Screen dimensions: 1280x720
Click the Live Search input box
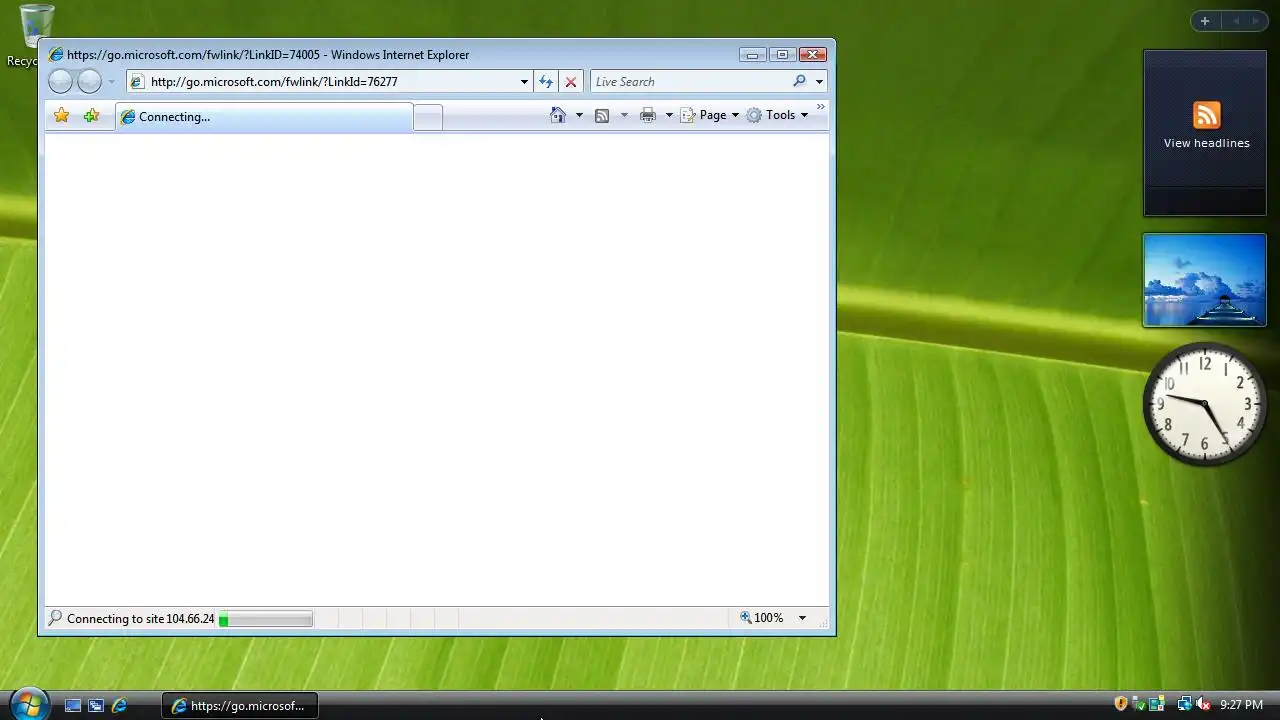click(x=690, y=82)
